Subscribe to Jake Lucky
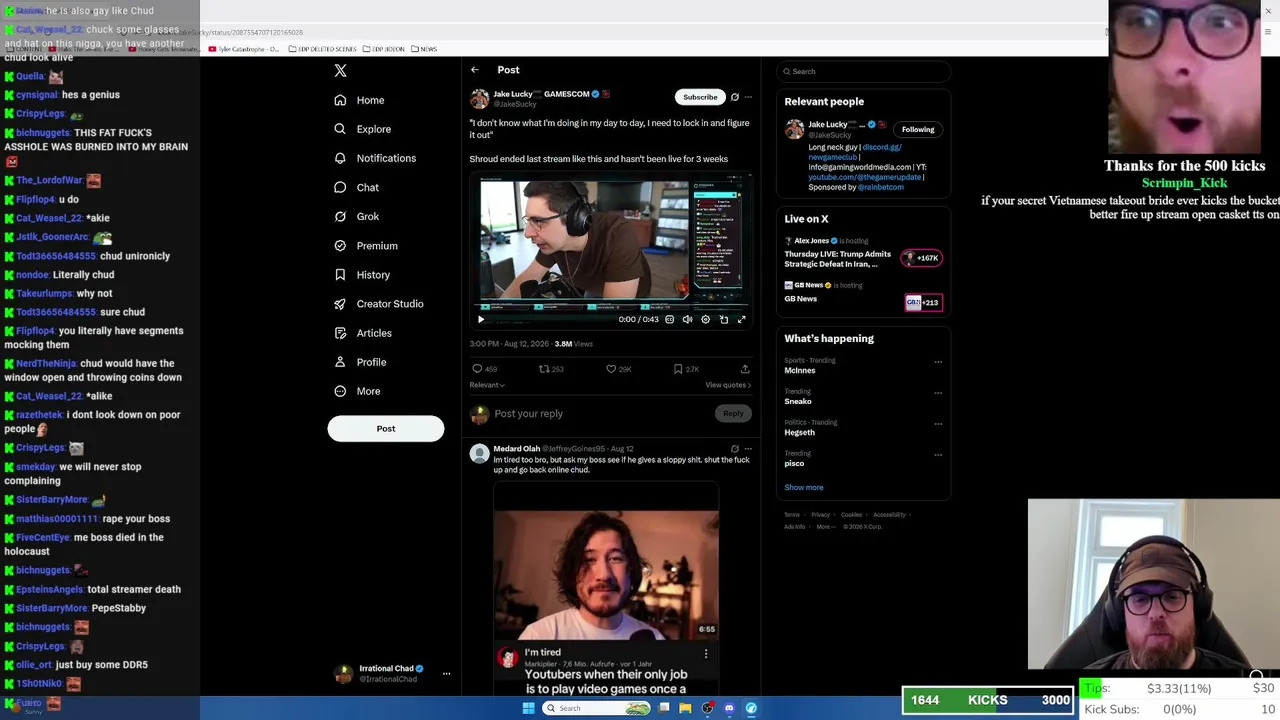The image size is (1280, 720). click(700, 97)
